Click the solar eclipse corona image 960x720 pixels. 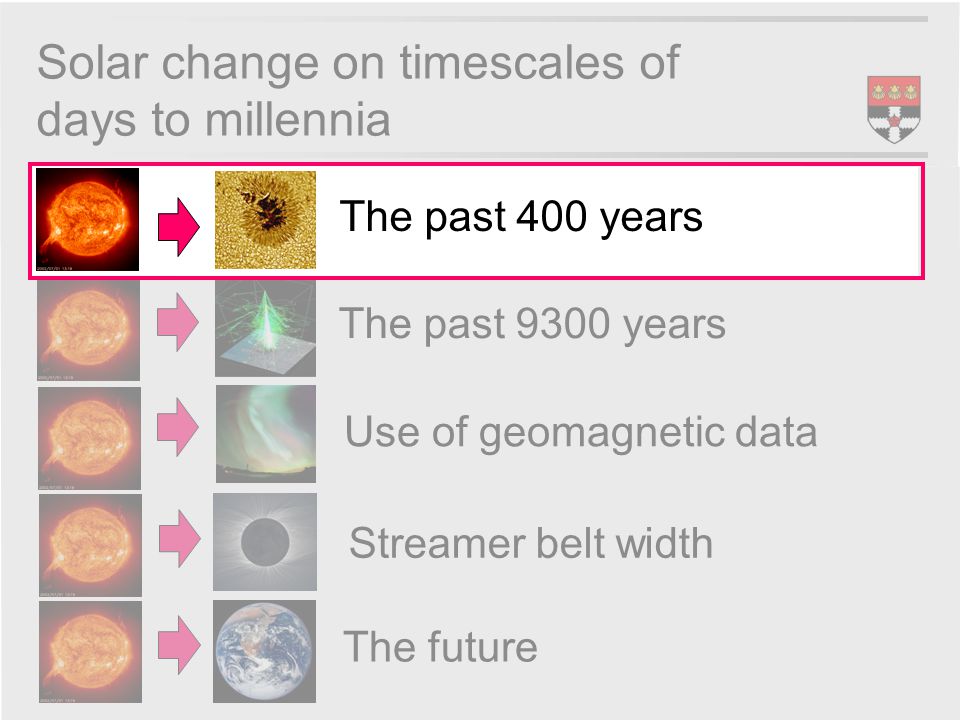[x=265, y=542]
